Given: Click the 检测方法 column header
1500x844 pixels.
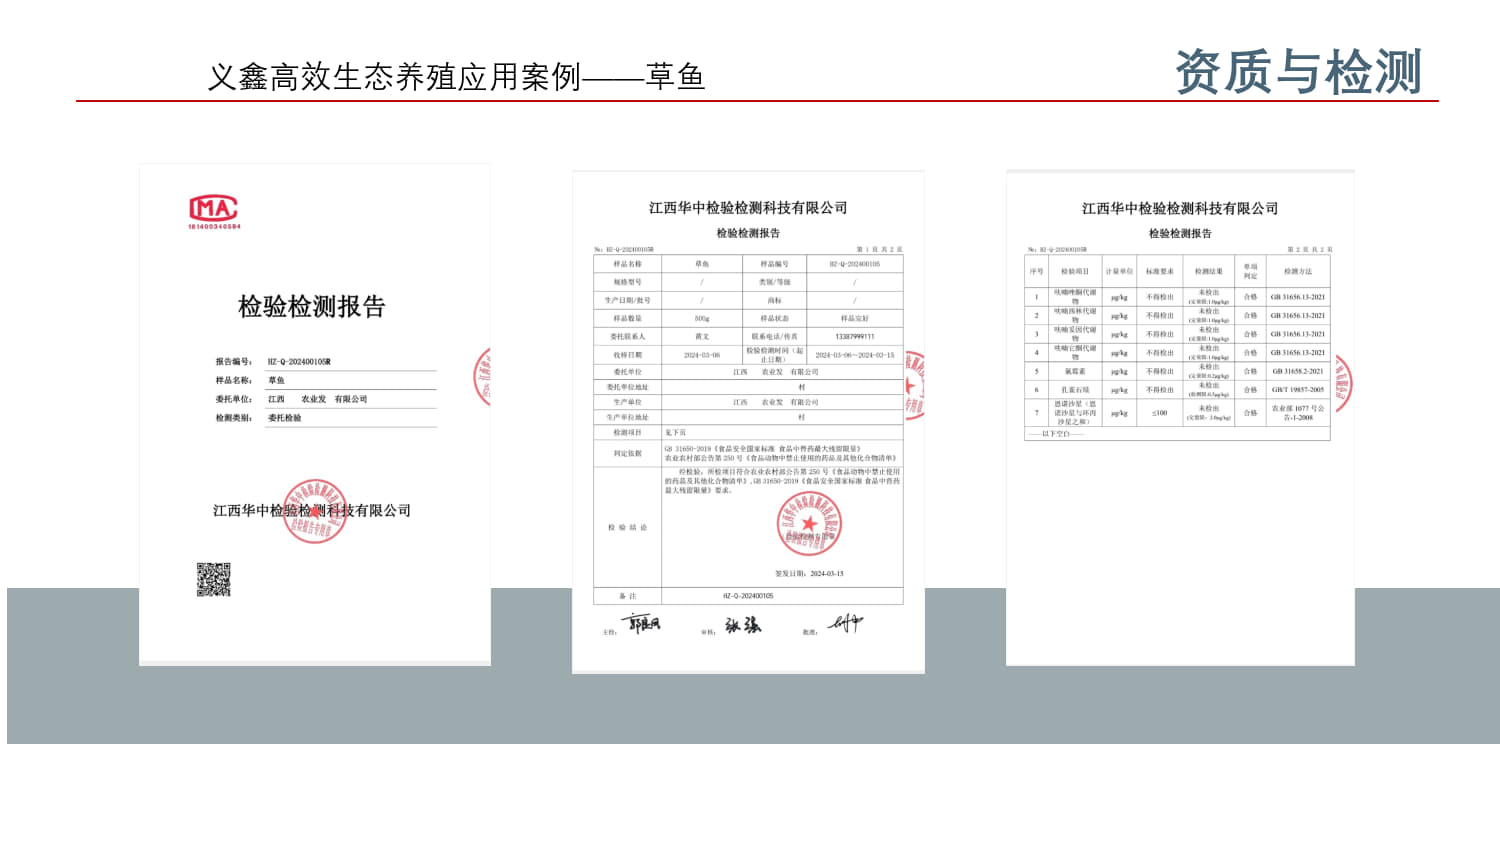Looking at the screenshot, I should point(1298,272).
